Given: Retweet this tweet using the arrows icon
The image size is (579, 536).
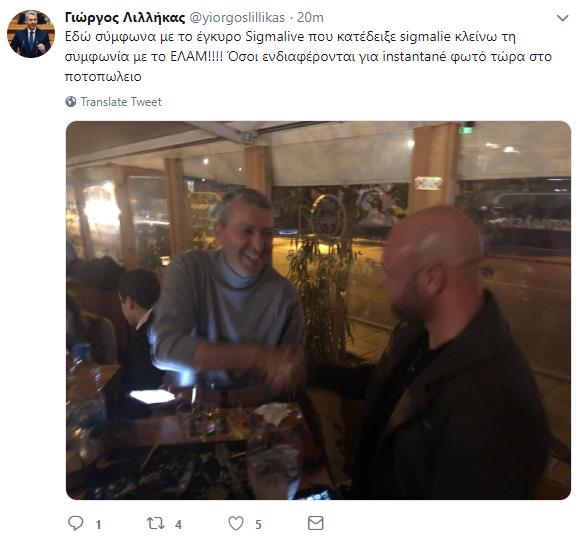Looking at the screenshot, I should [x=155, y=523].
